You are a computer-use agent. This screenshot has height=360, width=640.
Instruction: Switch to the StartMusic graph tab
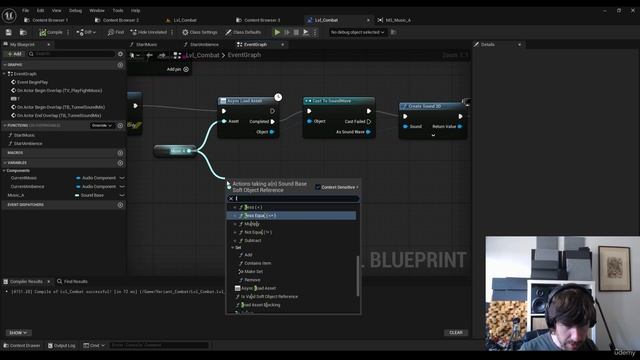(143, 44)
